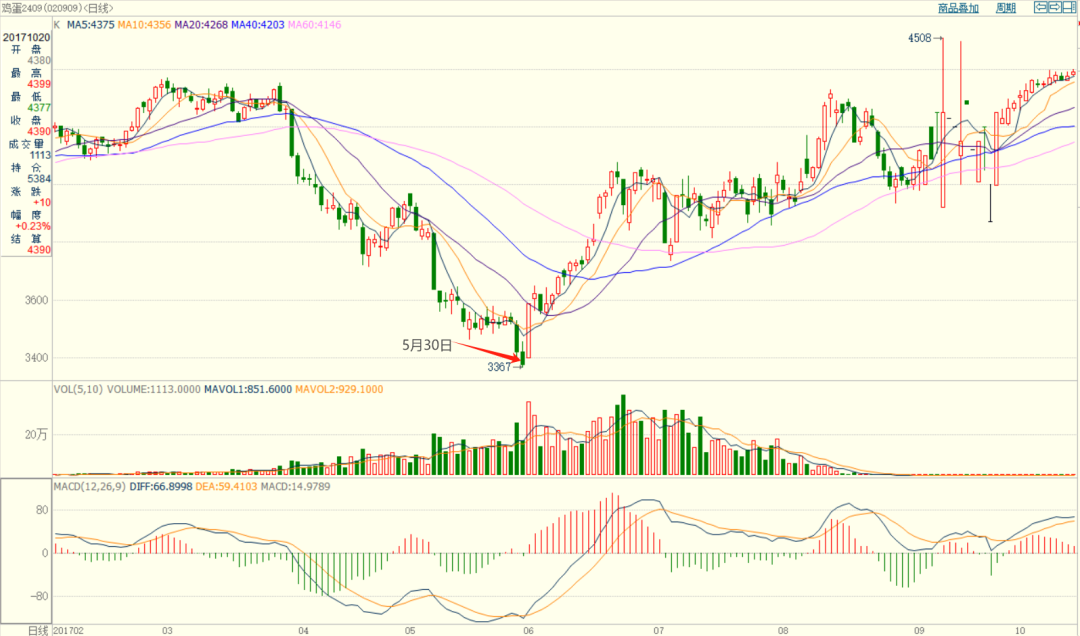Click the 5月30日 annotation text
The height and width of the screenshot is (636, 1080).
(x=427, y=346)
